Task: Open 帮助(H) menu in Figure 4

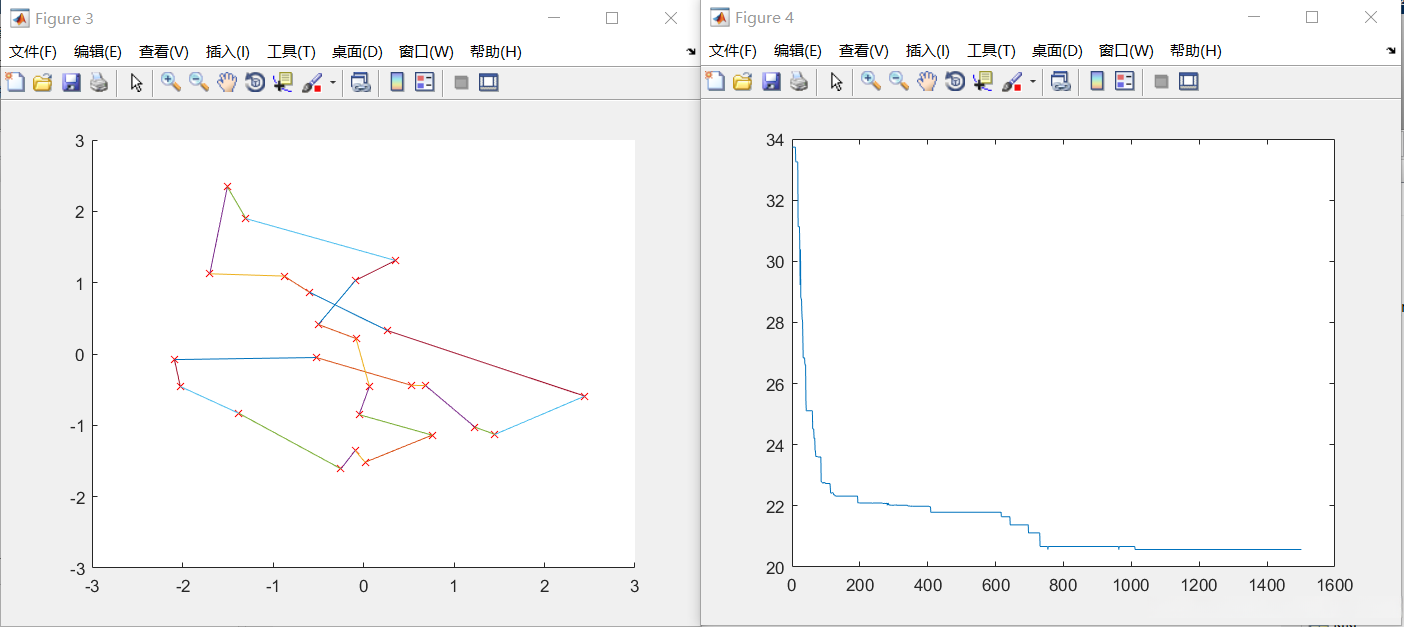Action: pyautogui.click(x=1196, y=51)
